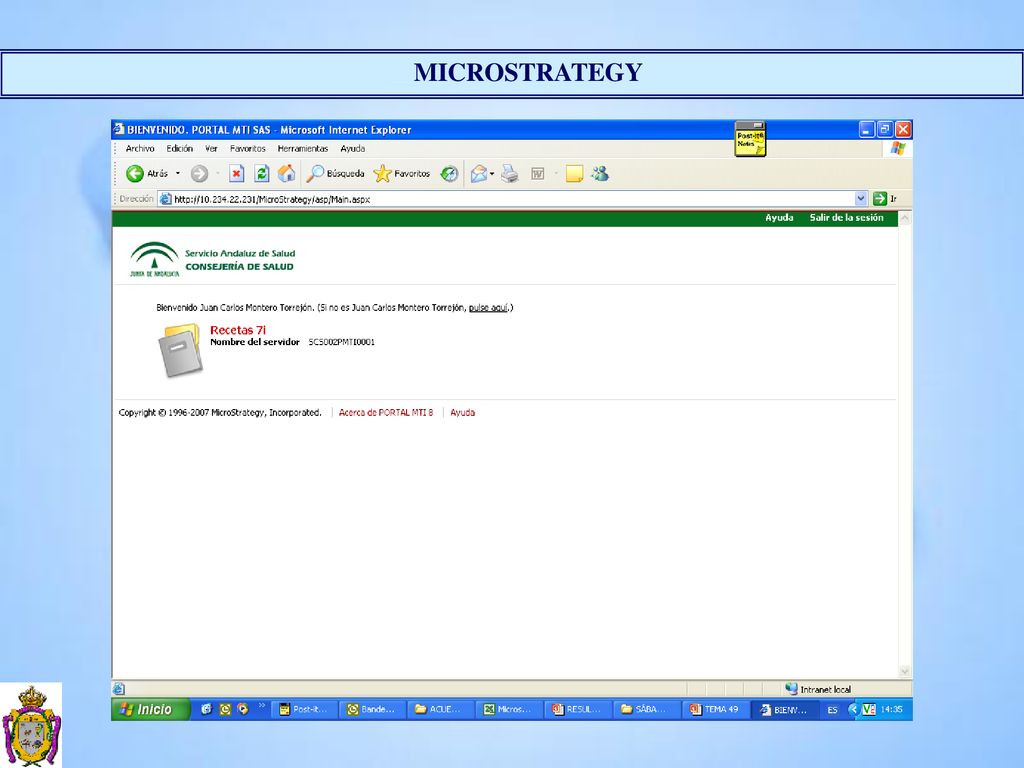Expand the Mail dropdown arrow

tap(492, 174)
